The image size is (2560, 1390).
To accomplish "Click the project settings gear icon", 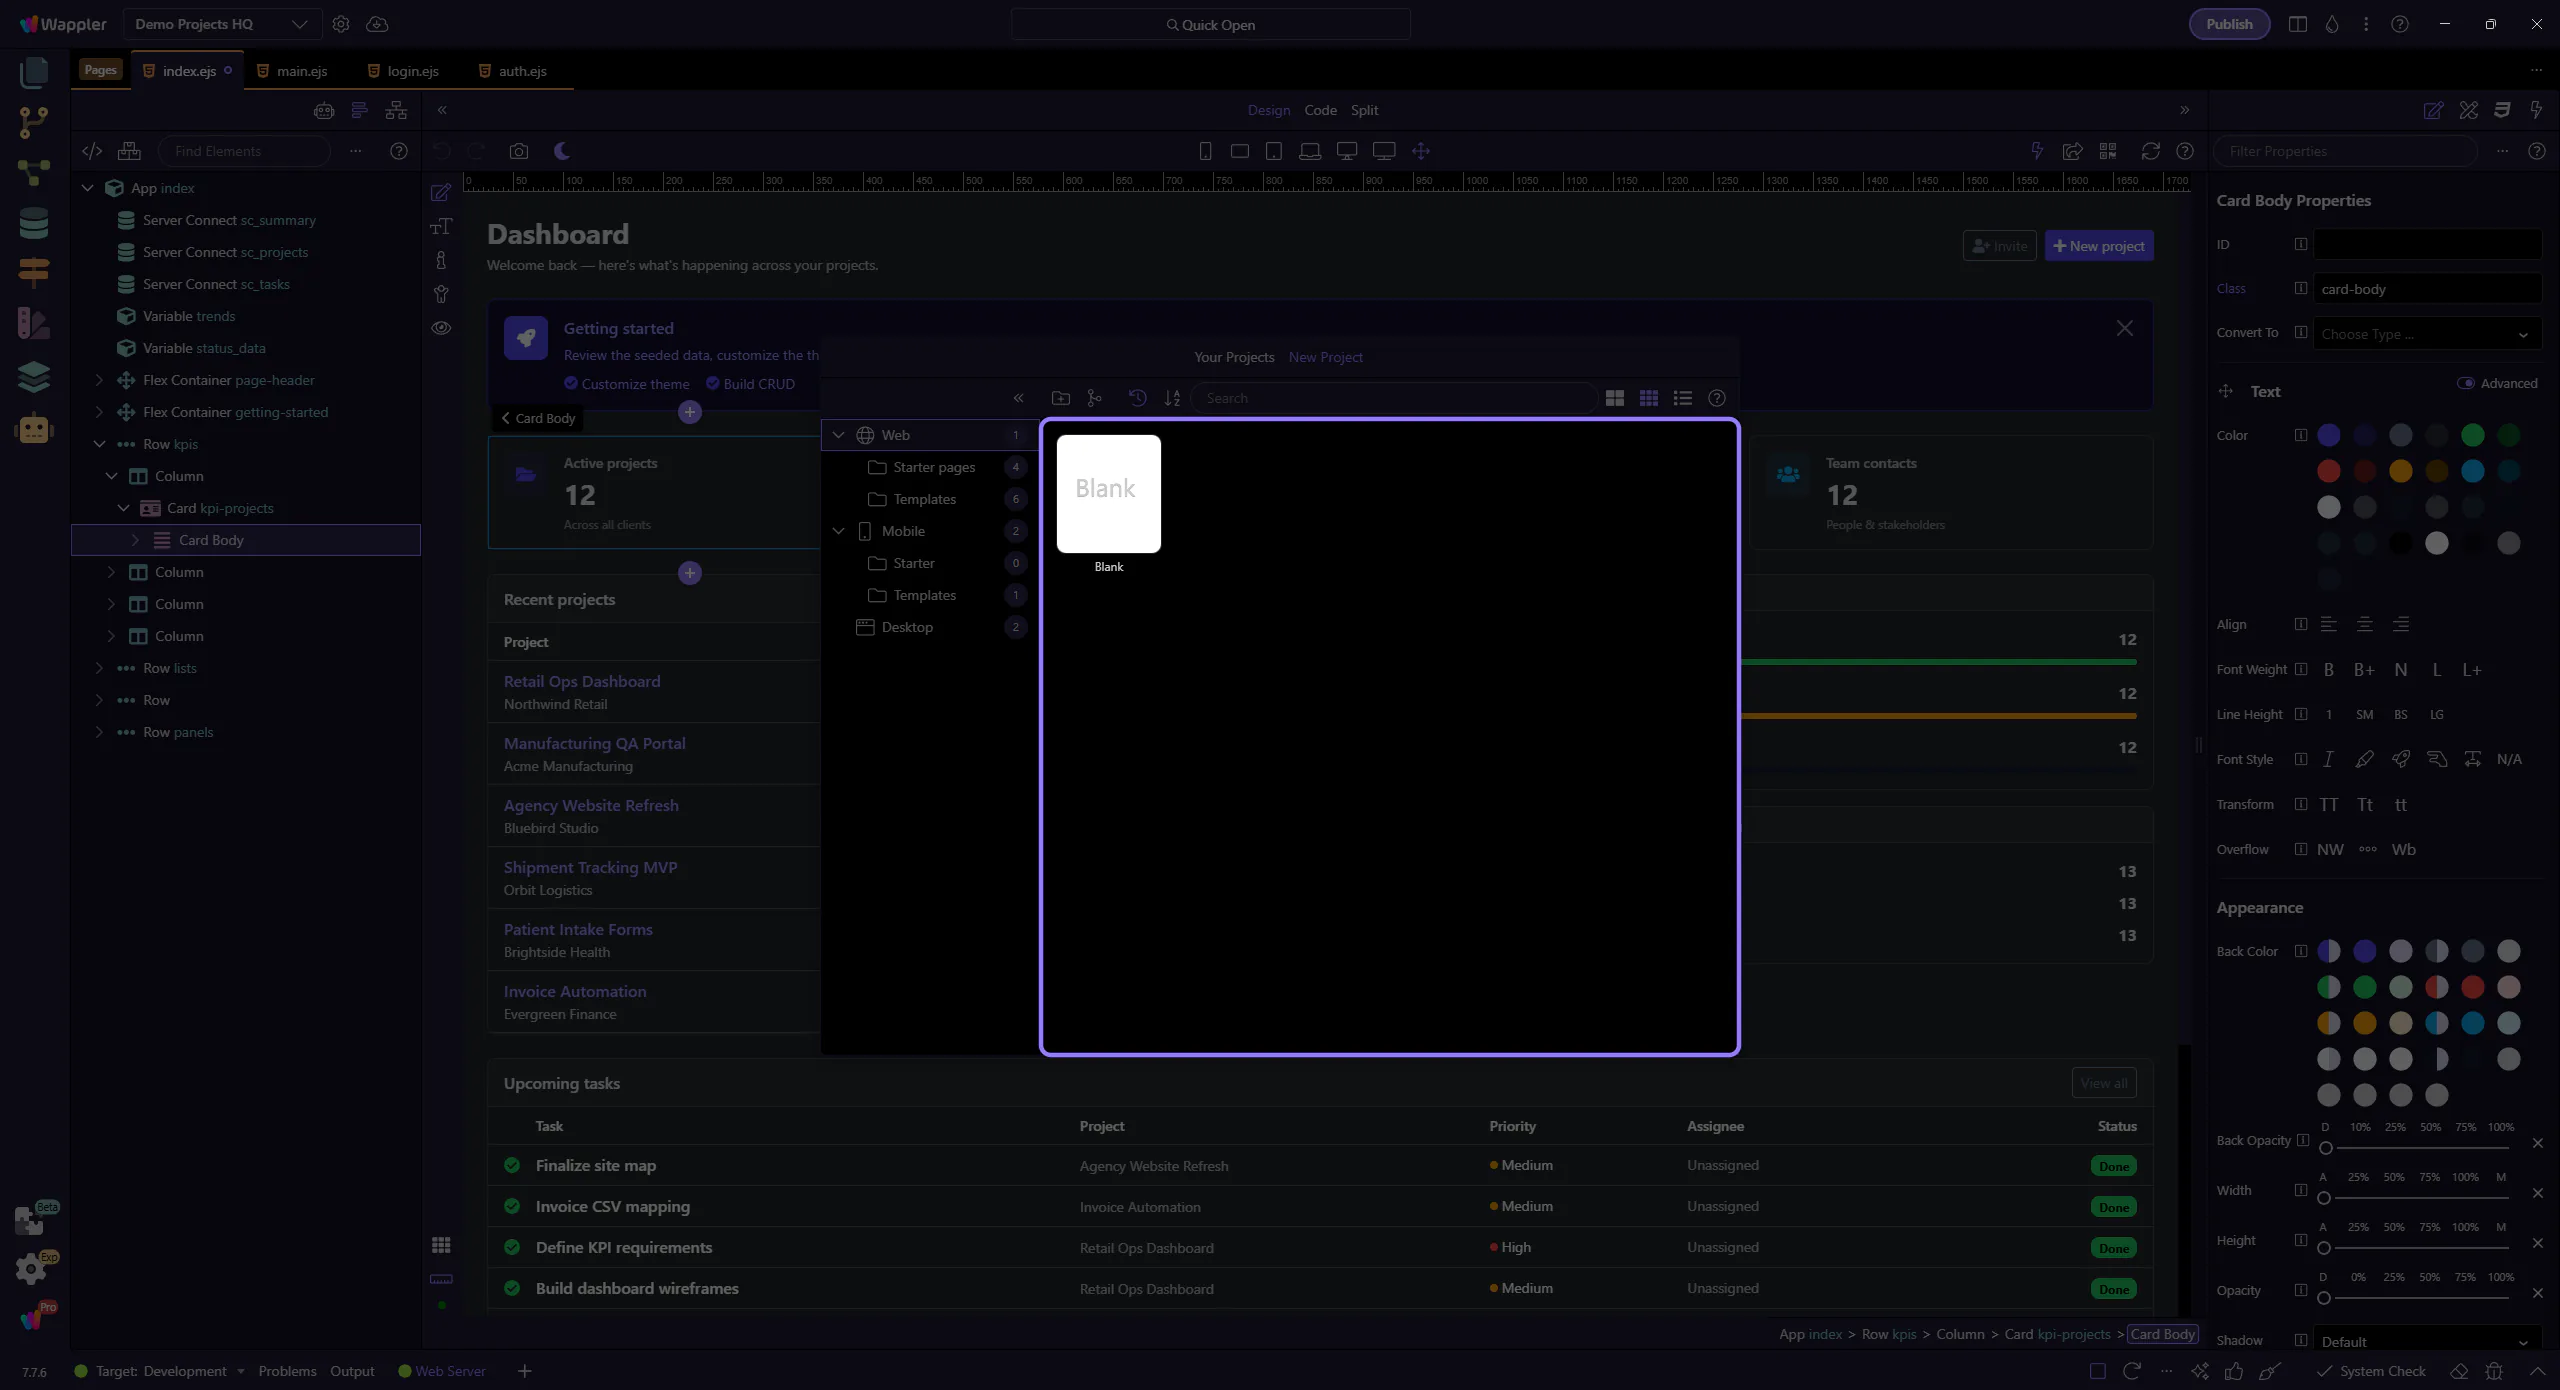I will [x=341, y=24].
